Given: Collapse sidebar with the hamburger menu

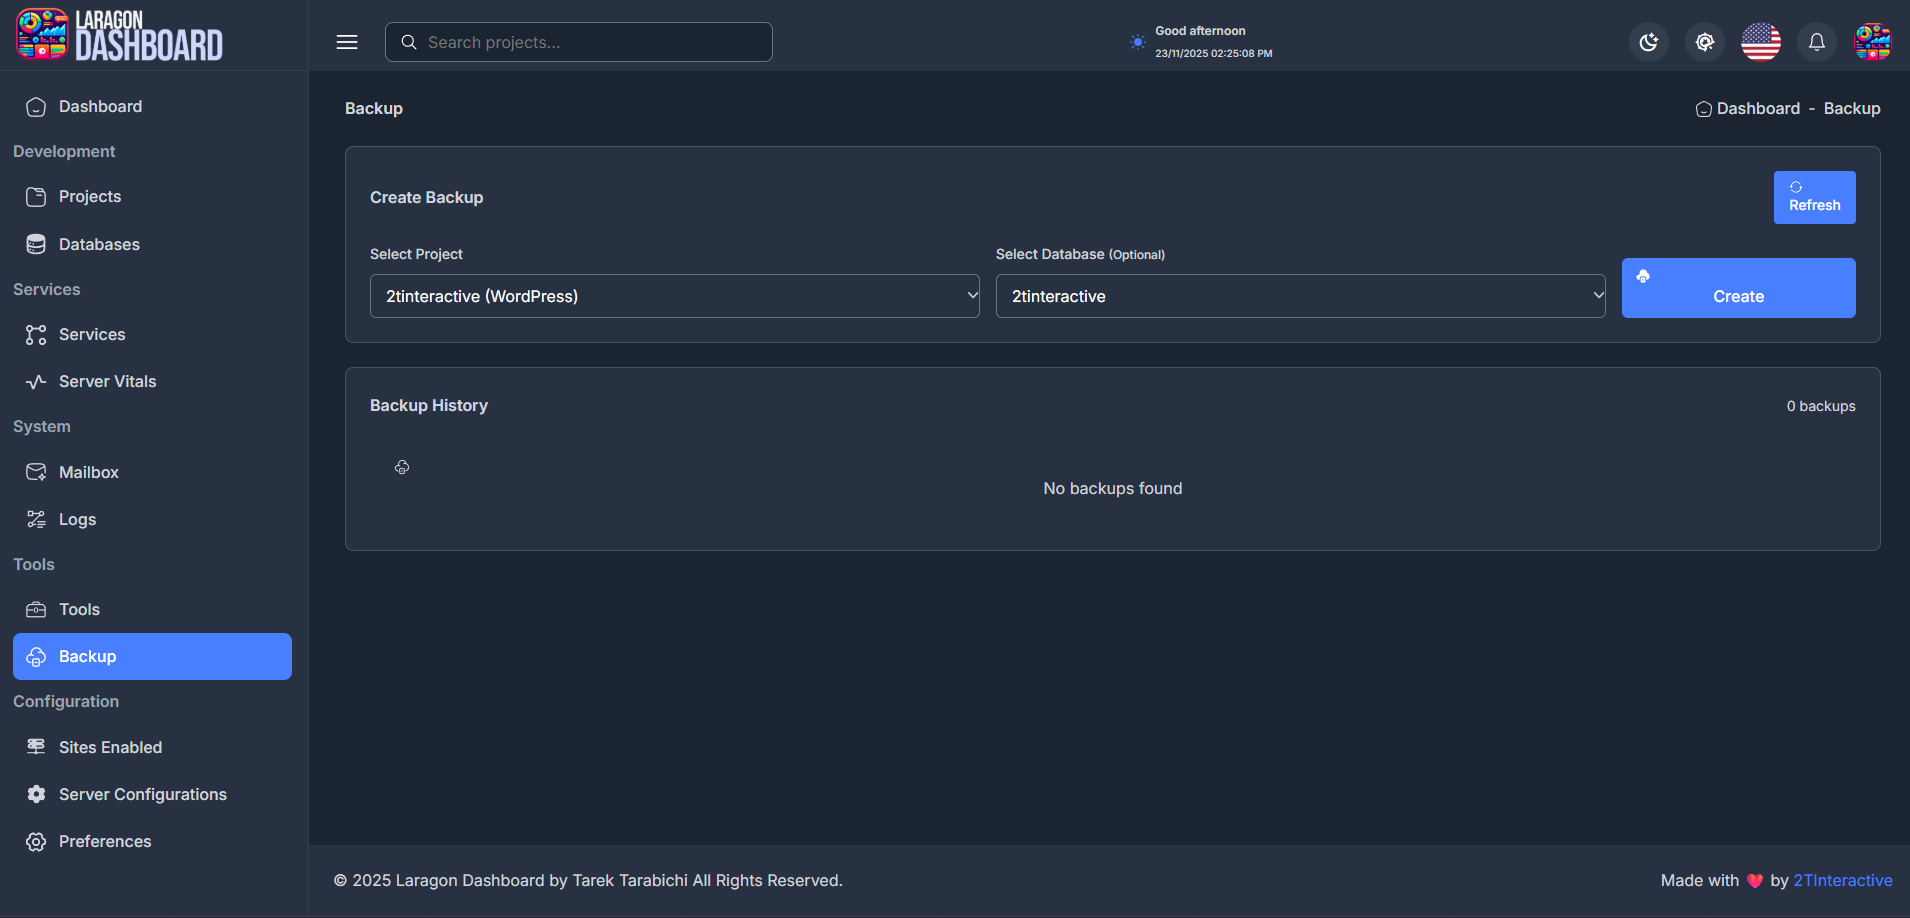Looking at the screenshot, I should point(347,42).
